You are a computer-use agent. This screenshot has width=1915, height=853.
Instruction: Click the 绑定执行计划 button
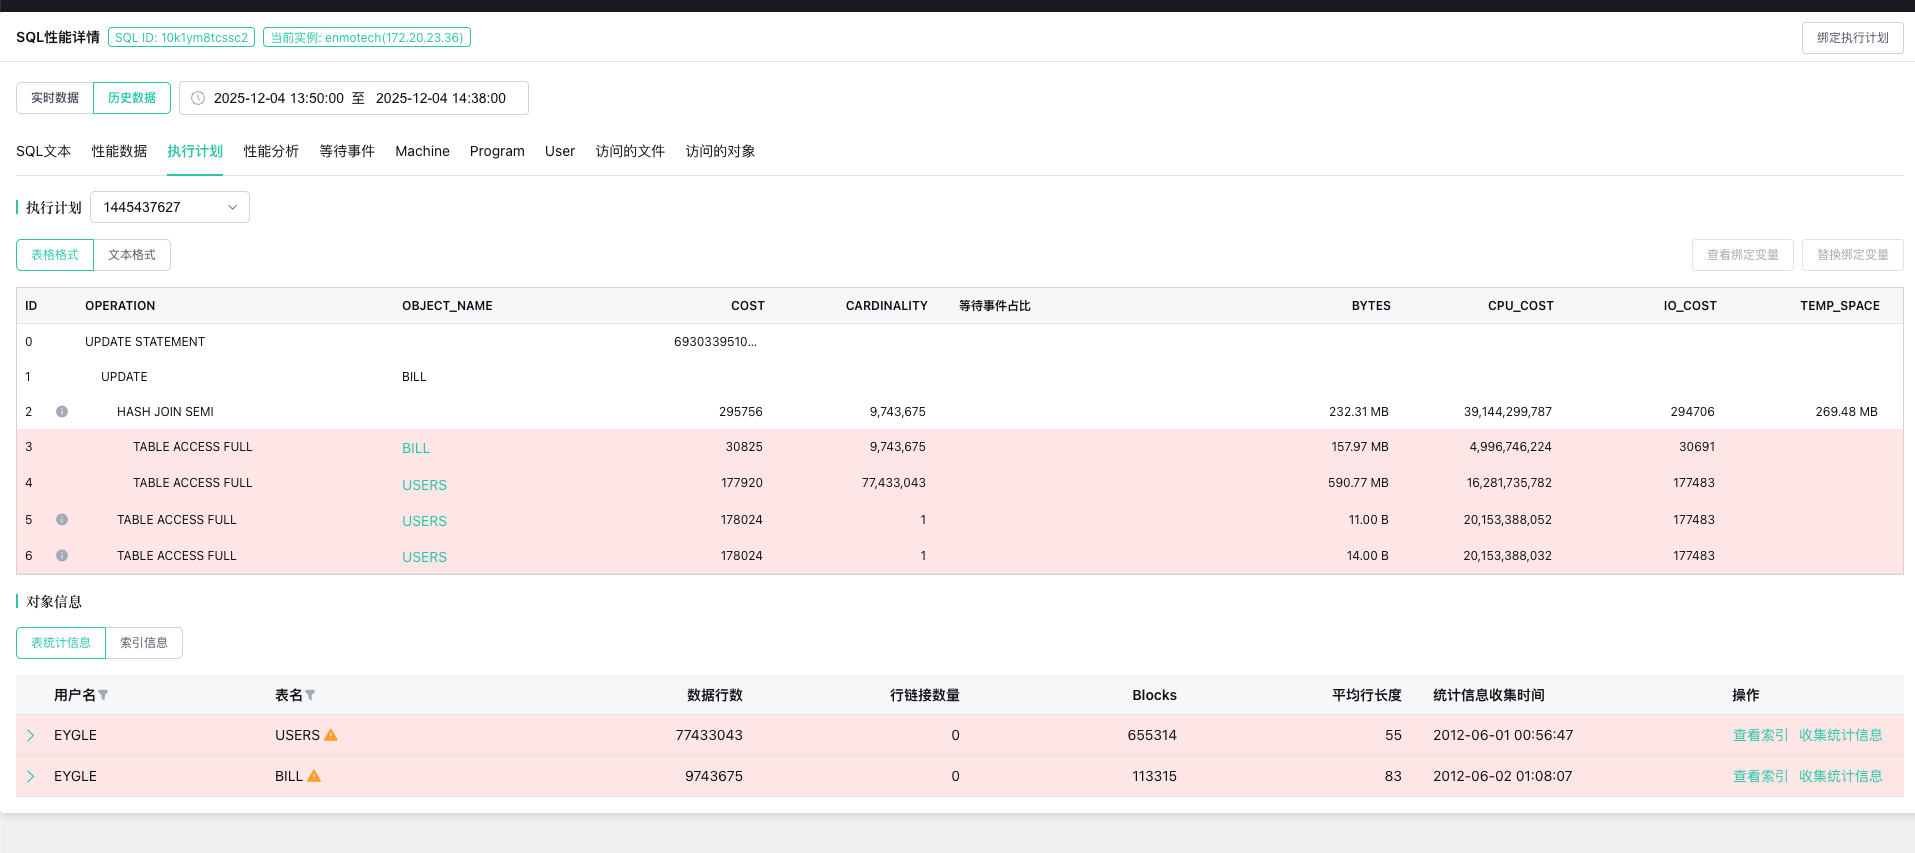click(x=1852, y=38)
